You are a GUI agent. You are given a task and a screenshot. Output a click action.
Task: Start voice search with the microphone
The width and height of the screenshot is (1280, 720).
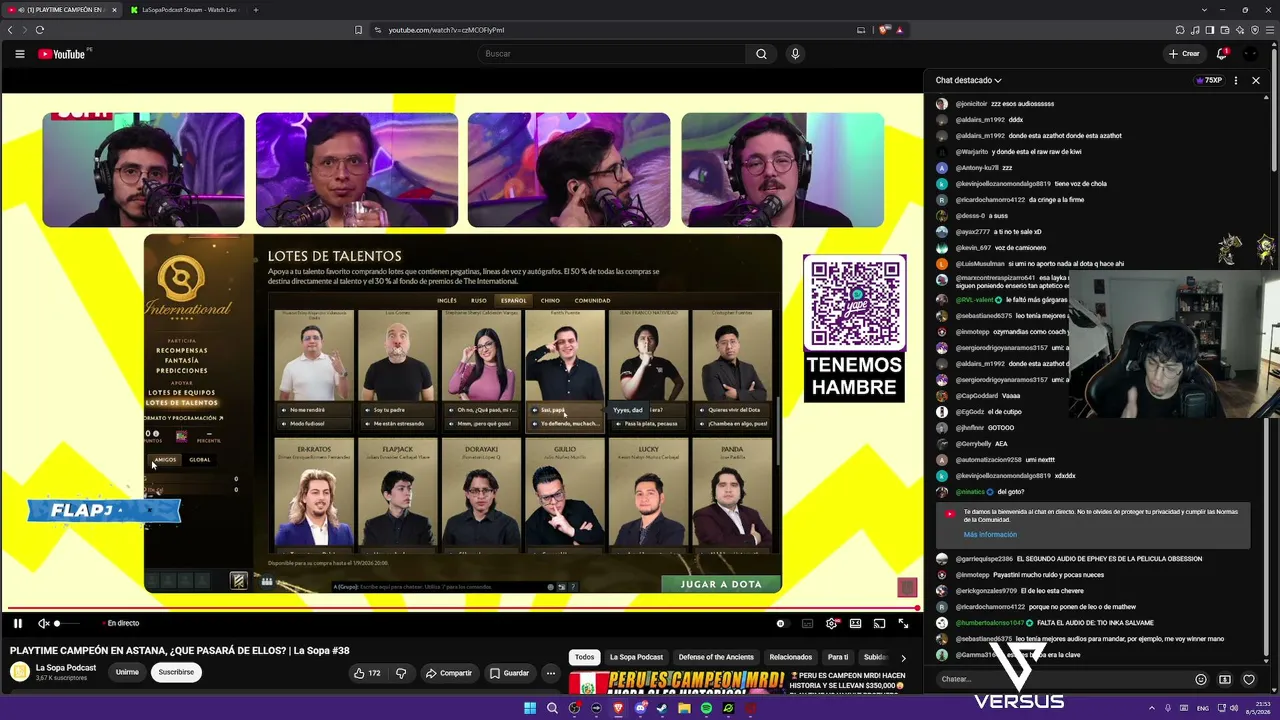(795, 54)
